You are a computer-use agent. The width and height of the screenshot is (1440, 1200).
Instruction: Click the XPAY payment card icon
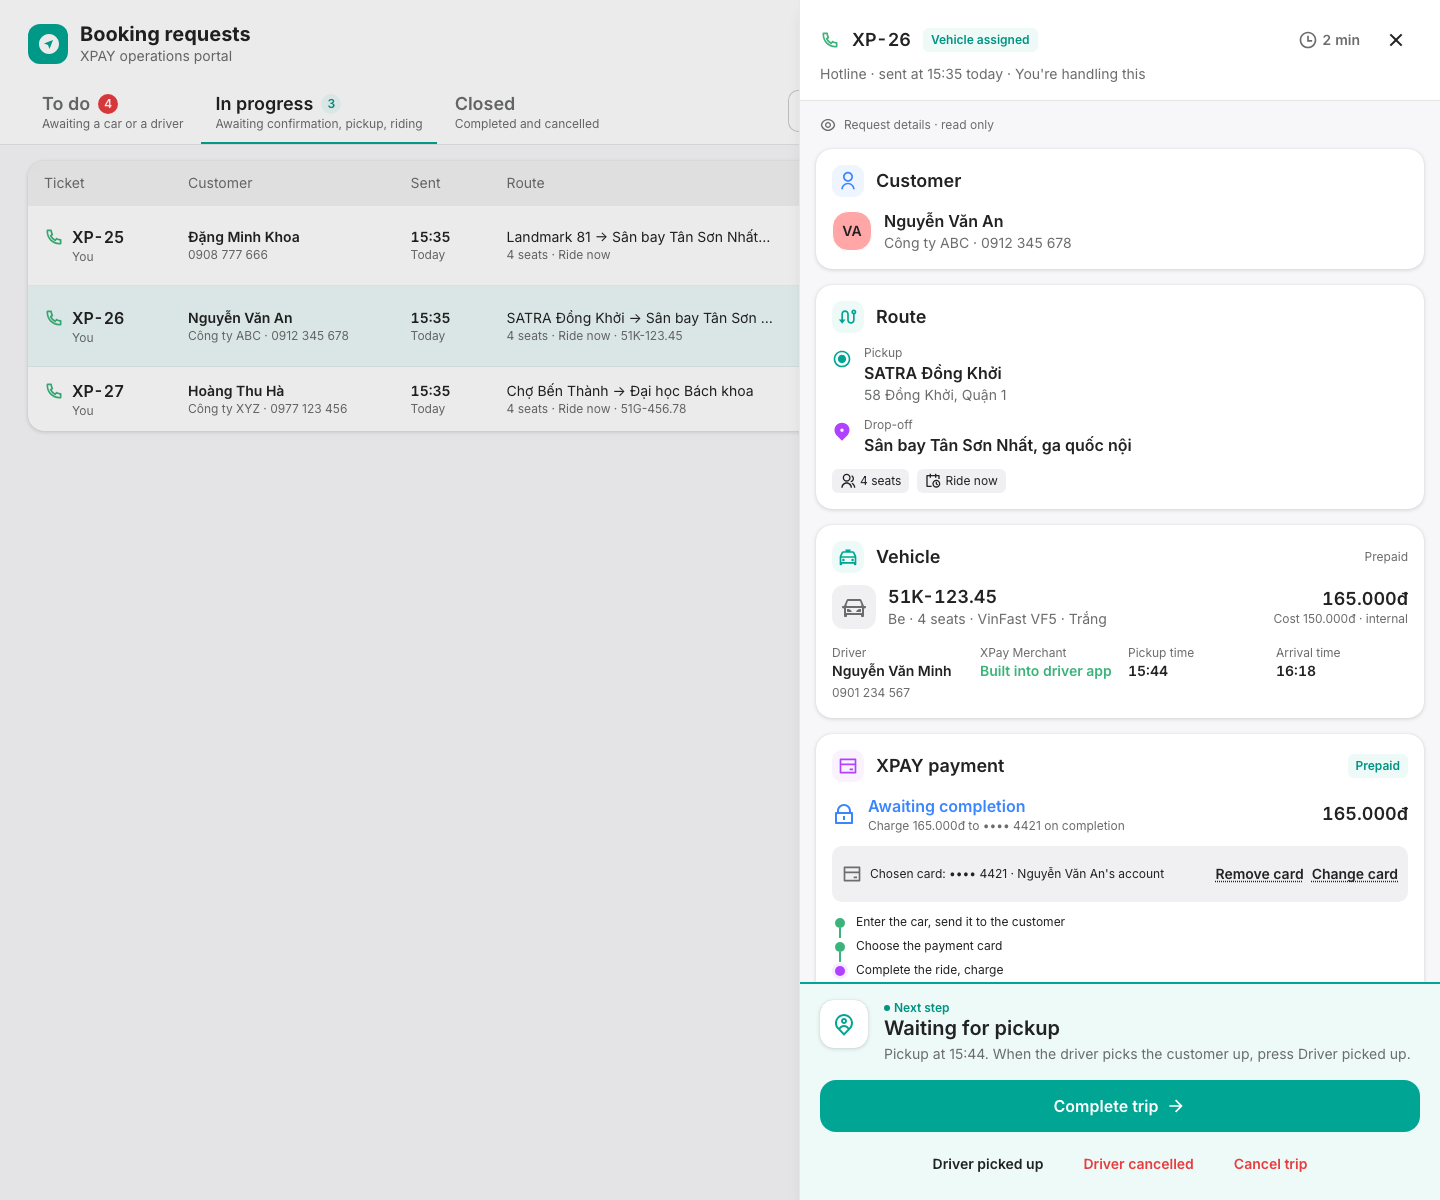848,766
